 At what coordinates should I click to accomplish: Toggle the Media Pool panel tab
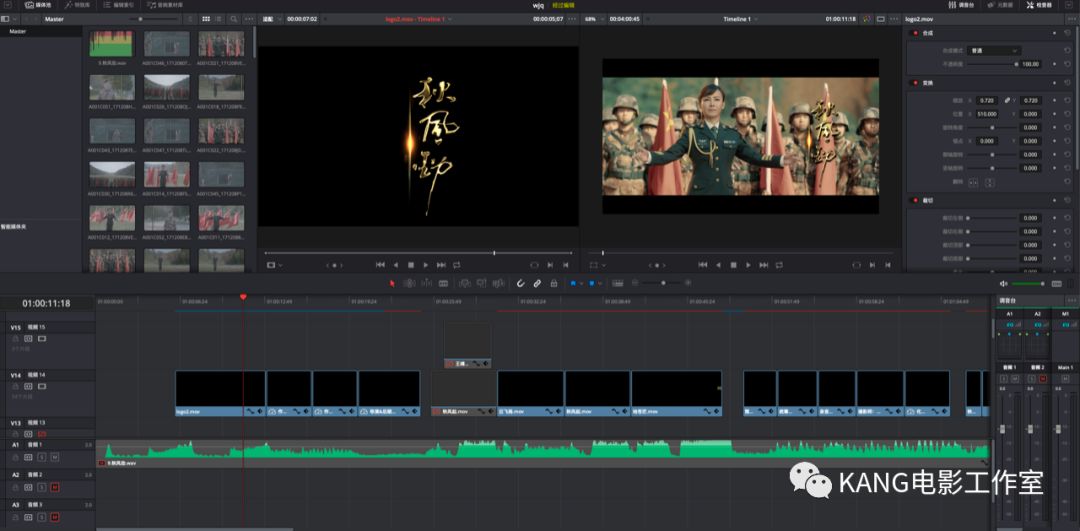tap(38, 5)
